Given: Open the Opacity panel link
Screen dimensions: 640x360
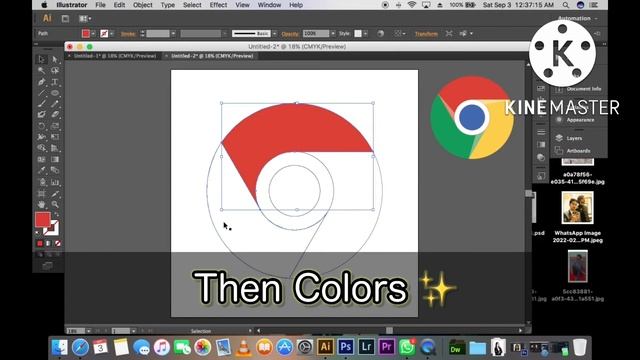Looking at the screenshot, I should [x=290, y=34].
